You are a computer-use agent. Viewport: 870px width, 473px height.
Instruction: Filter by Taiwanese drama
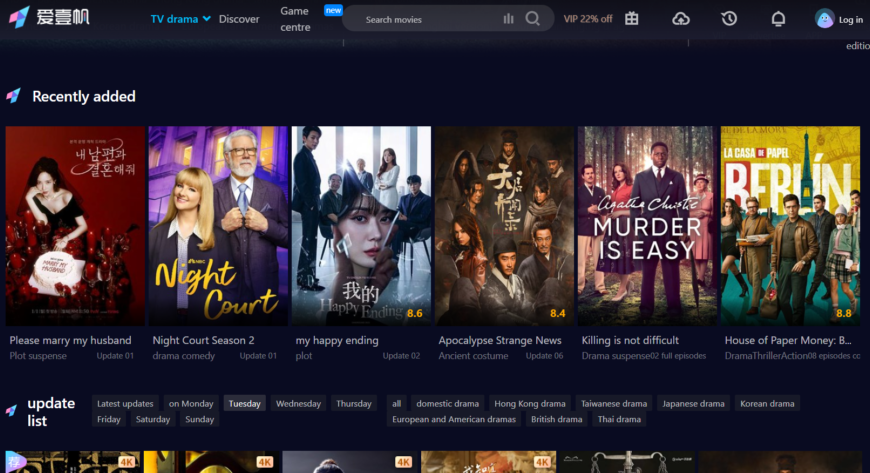pyautogui.click(x=614, y=404)
